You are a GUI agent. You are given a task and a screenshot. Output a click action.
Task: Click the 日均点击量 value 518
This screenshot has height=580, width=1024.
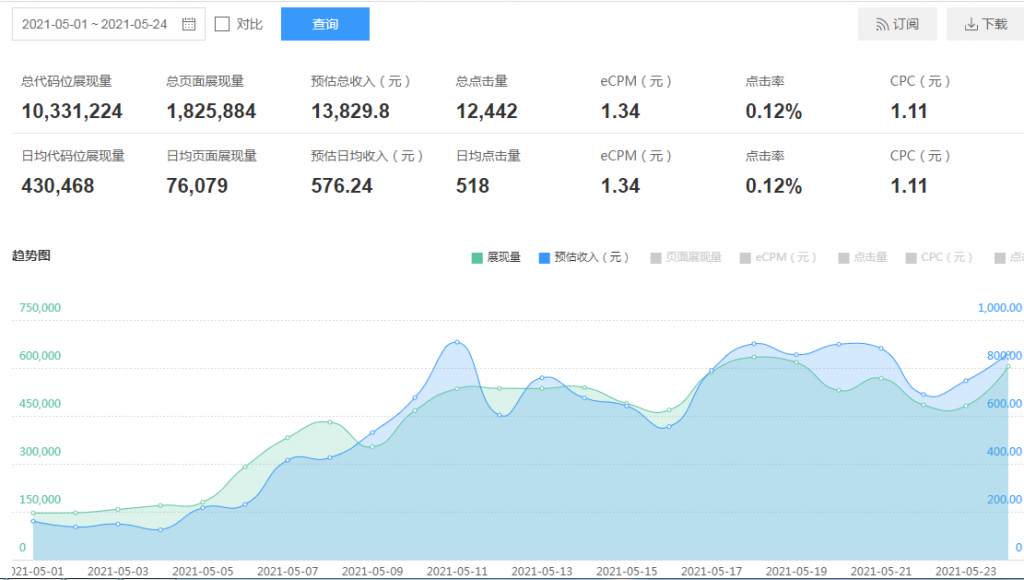point(472,185)
